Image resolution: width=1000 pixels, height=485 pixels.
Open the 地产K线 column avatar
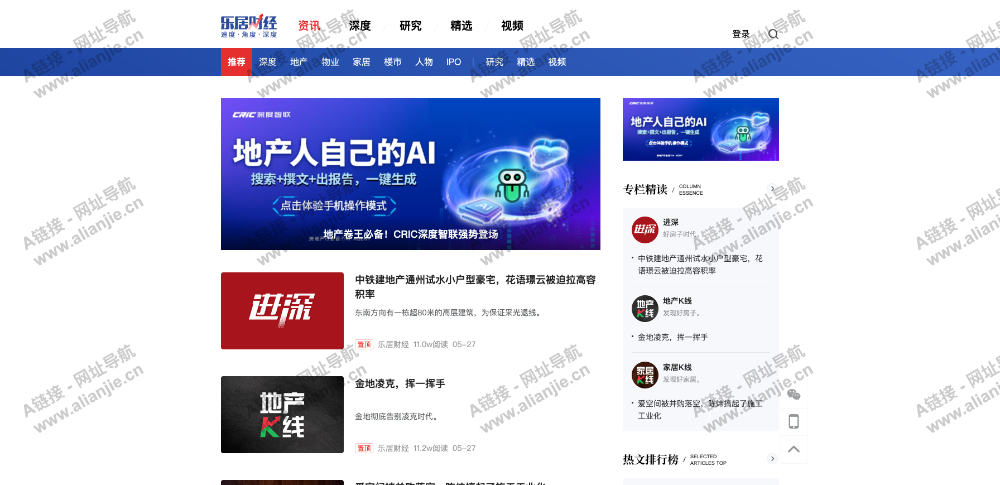645,308
